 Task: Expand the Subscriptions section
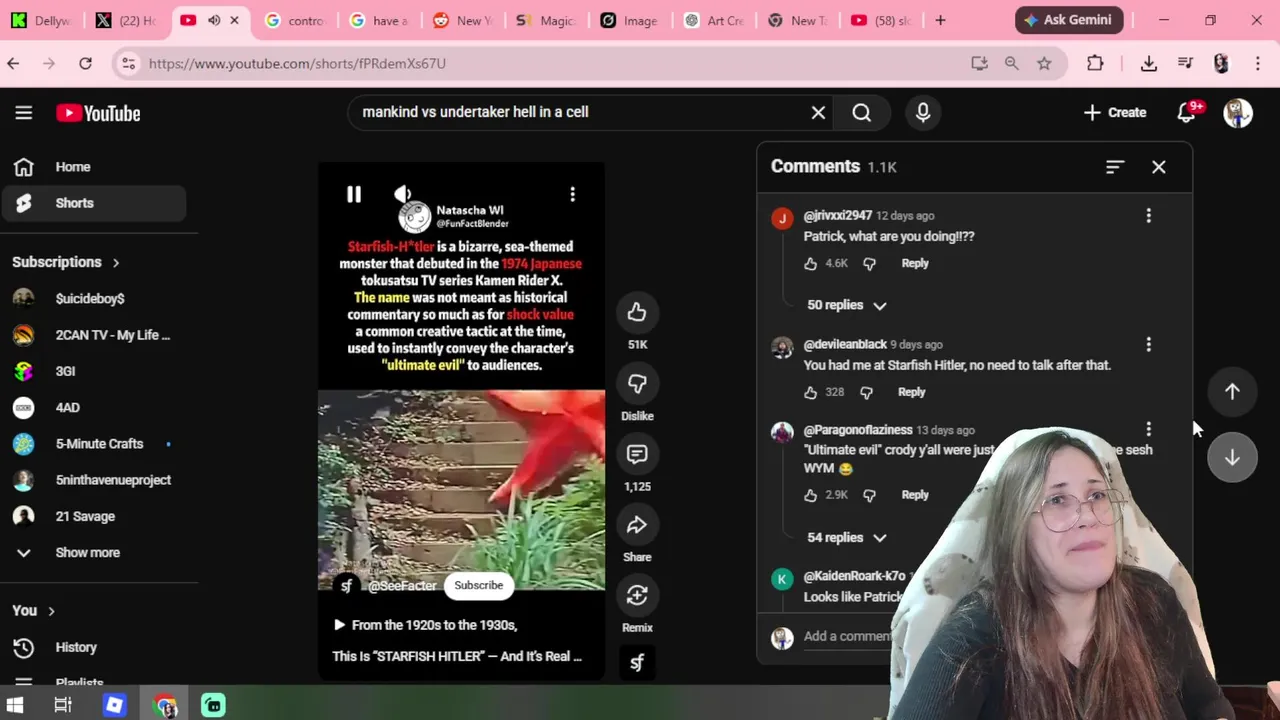tap(66, 262)
